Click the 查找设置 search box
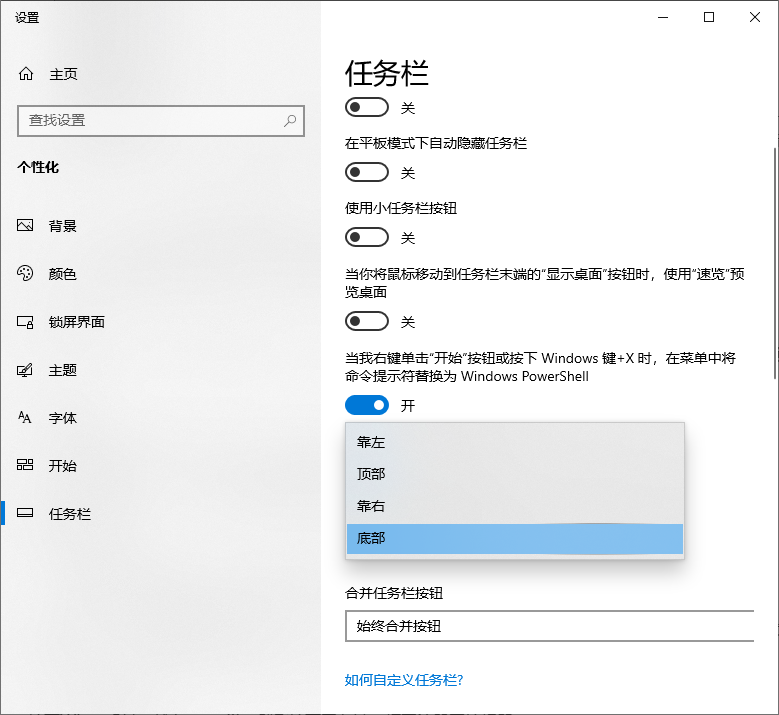Viewport: 779px width, 715px height. pyautogui.click(x=160, y=121)
